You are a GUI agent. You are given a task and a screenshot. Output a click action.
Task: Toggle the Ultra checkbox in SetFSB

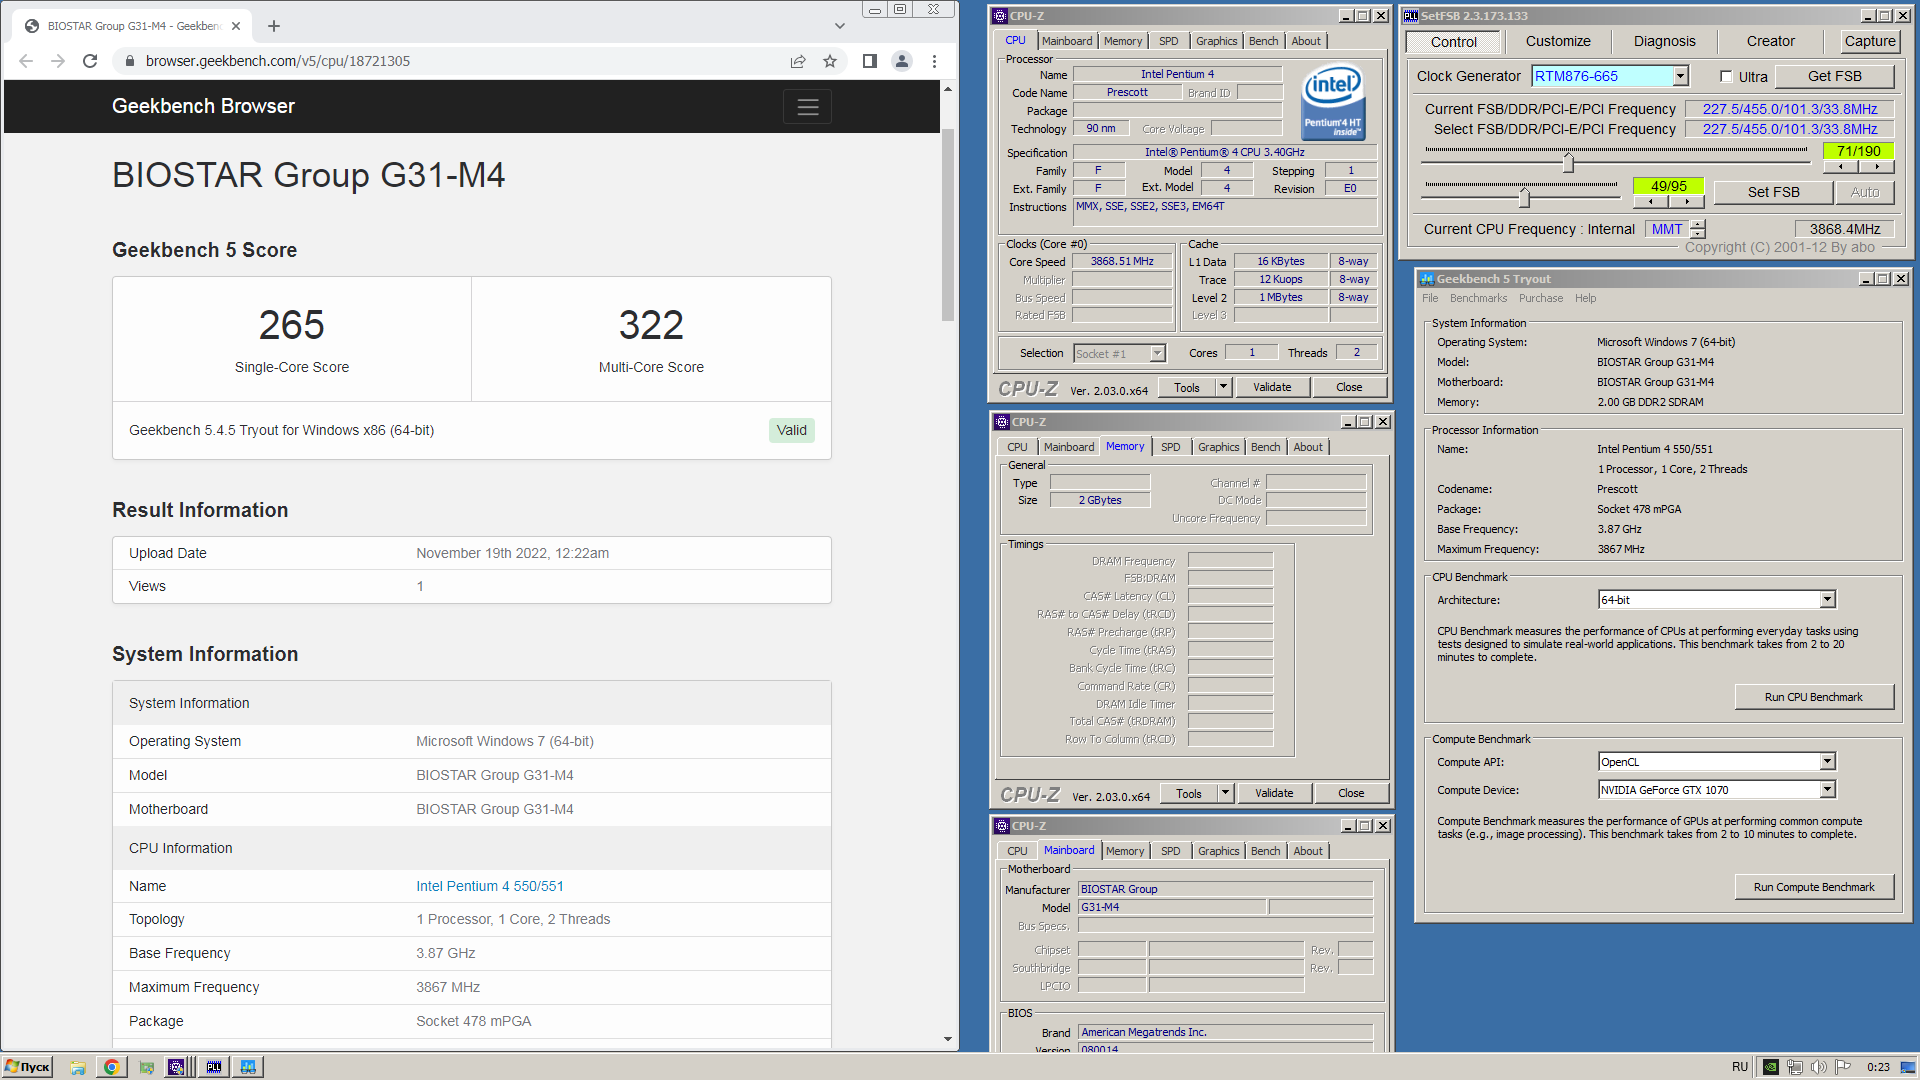click(x=1726, y=77)
